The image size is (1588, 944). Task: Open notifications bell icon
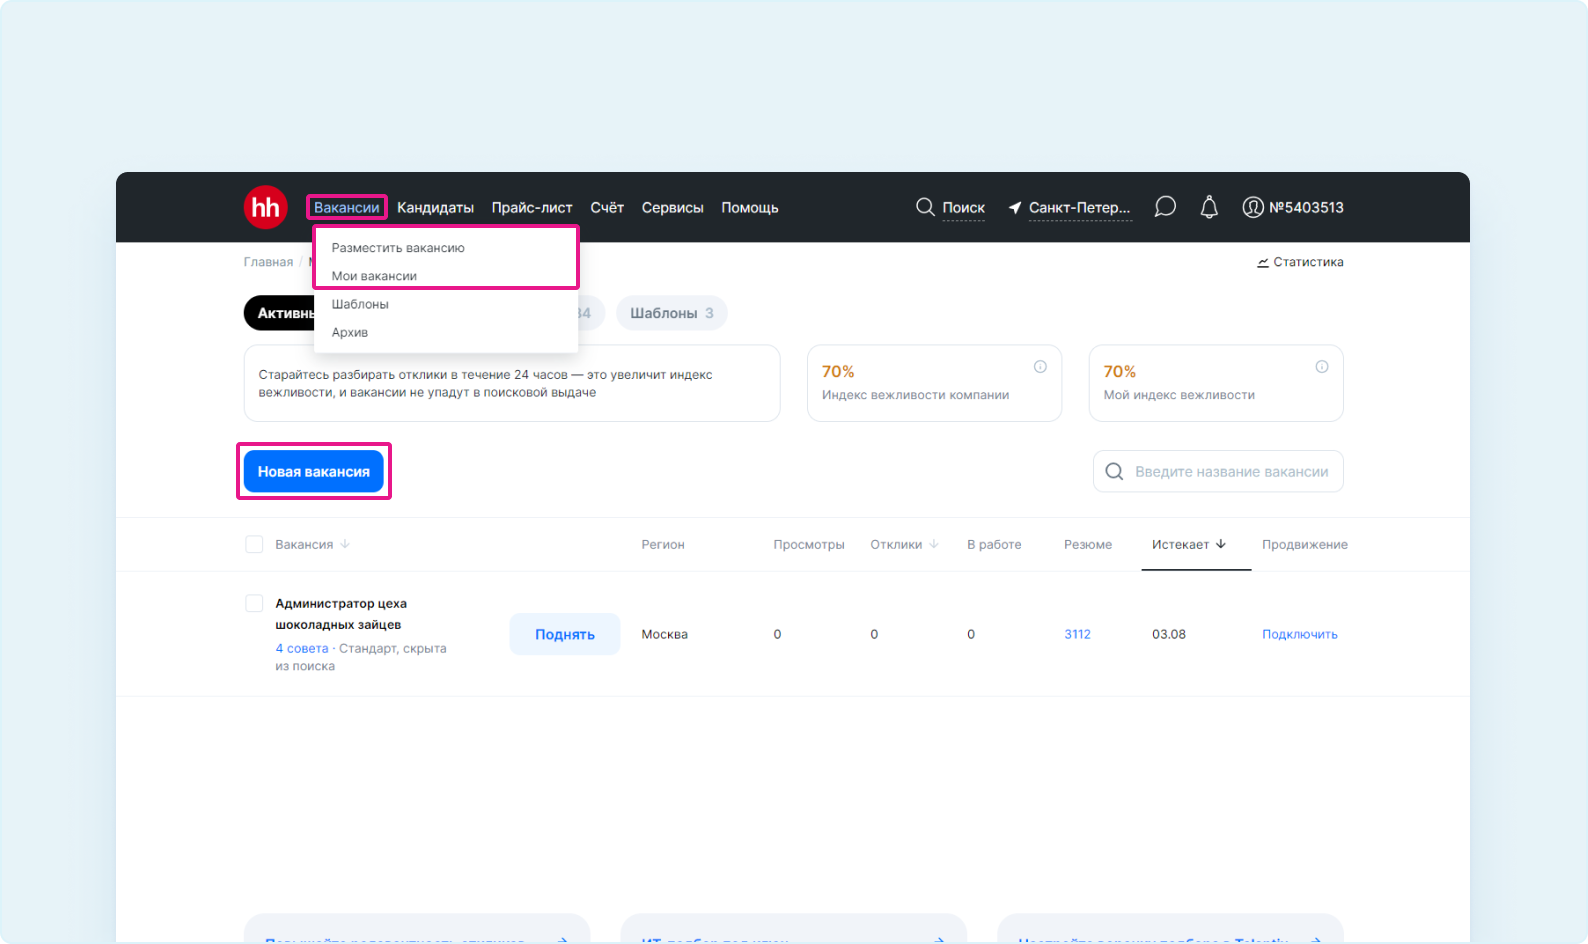[x=1209, y=207]
